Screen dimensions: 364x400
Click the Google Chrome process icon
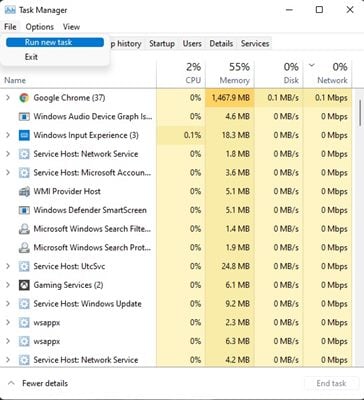(24, 98)
